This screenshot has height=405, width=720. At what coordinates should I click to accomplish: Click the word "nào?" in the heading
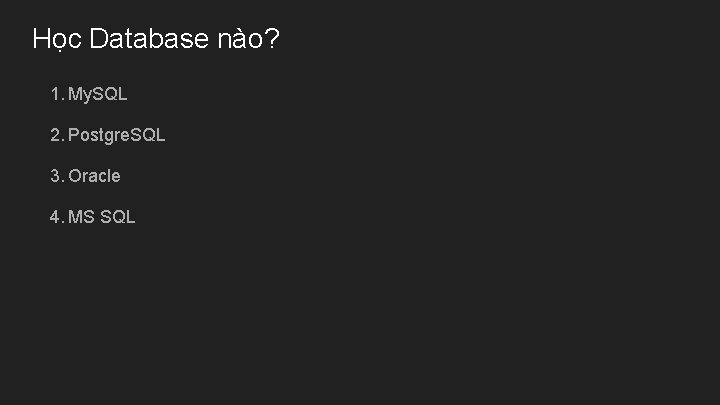click(x=248, y=38)
